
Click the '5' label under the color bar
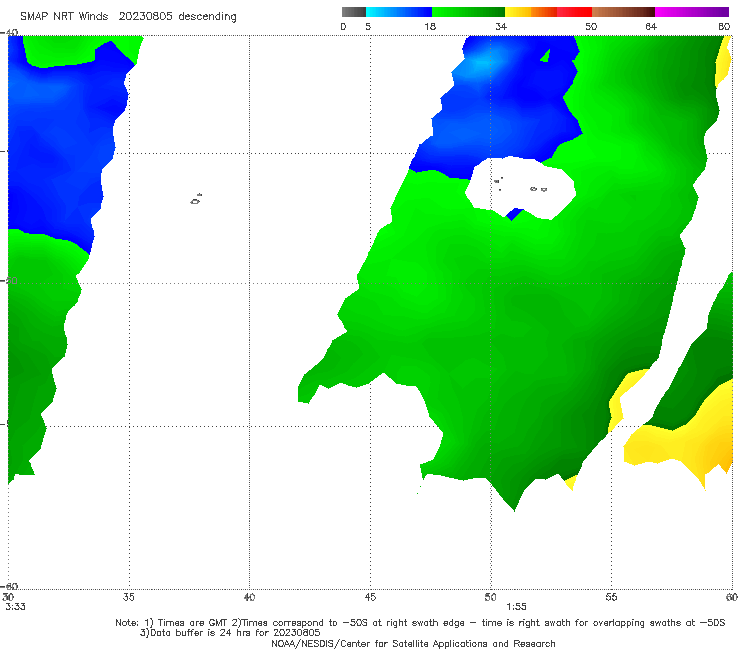[x=368, y=26]
